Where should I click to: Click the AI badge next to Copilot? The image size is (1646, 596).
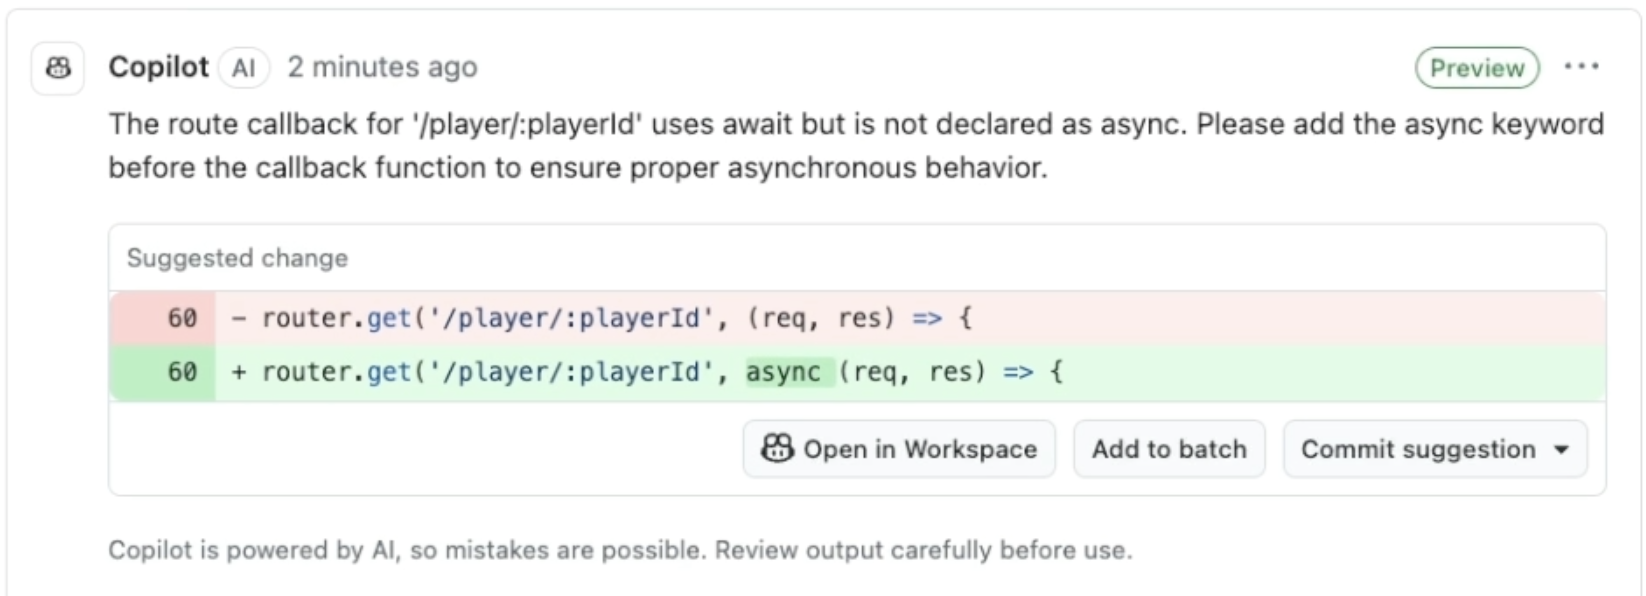(x=244, y=68)
